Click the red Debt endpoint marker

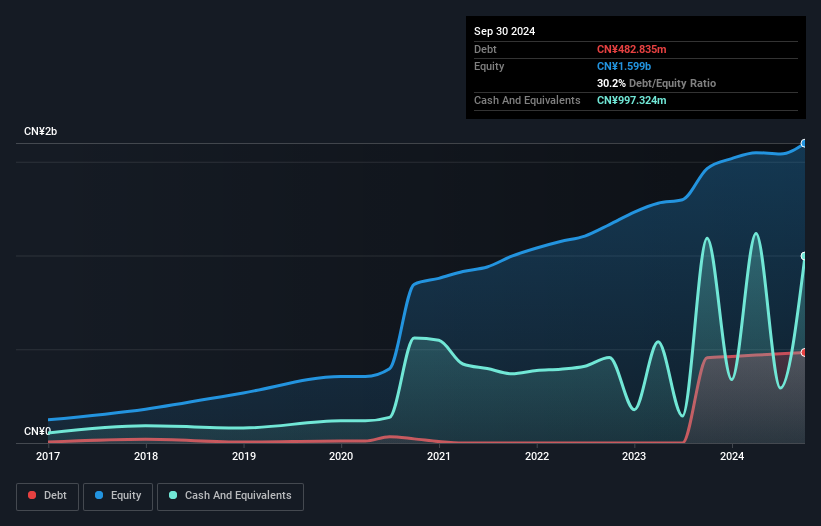804,353
